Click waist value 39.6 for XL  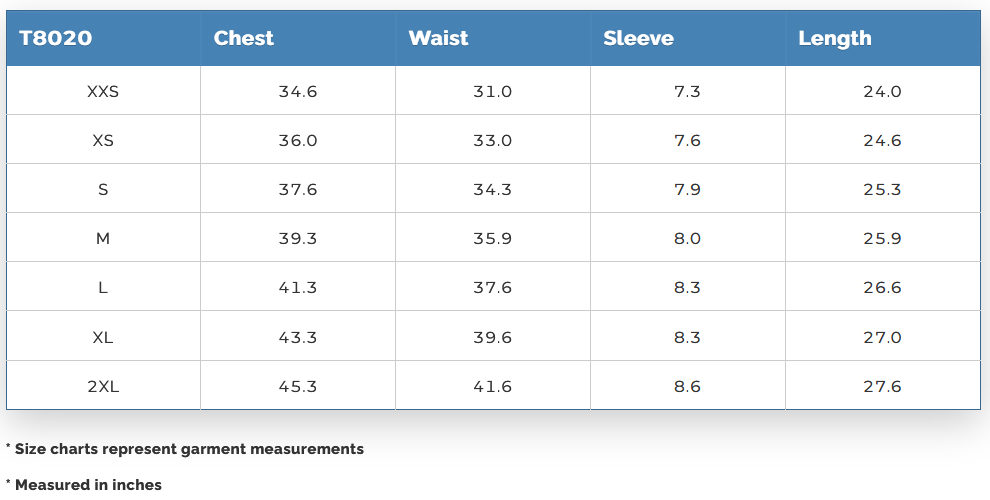click(493, 337)
